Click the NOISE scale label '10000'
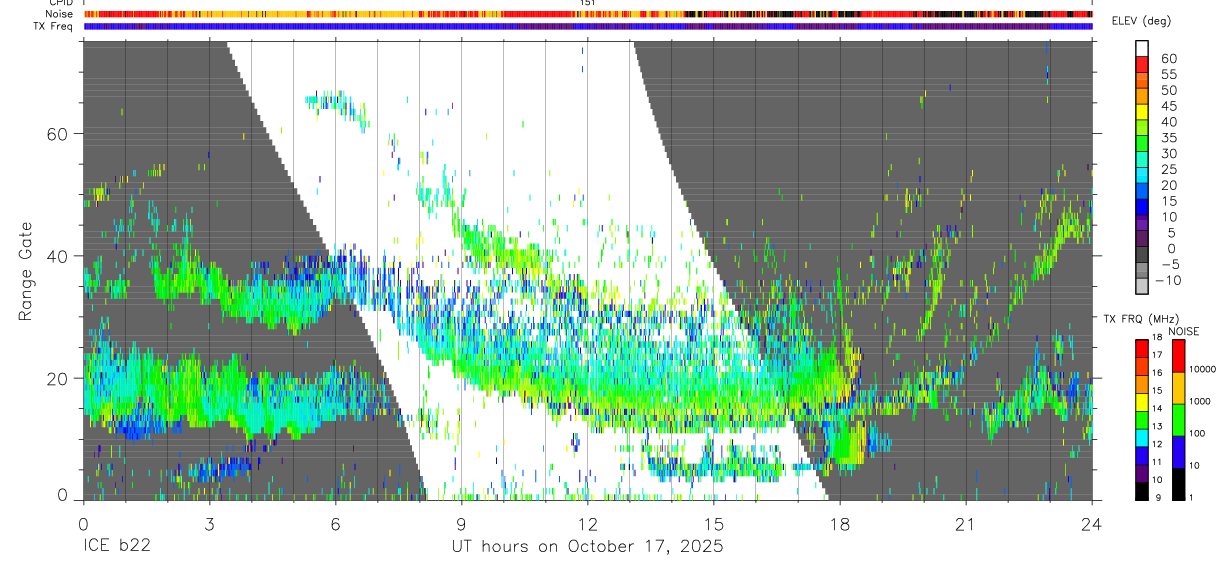 point(1203,369)
